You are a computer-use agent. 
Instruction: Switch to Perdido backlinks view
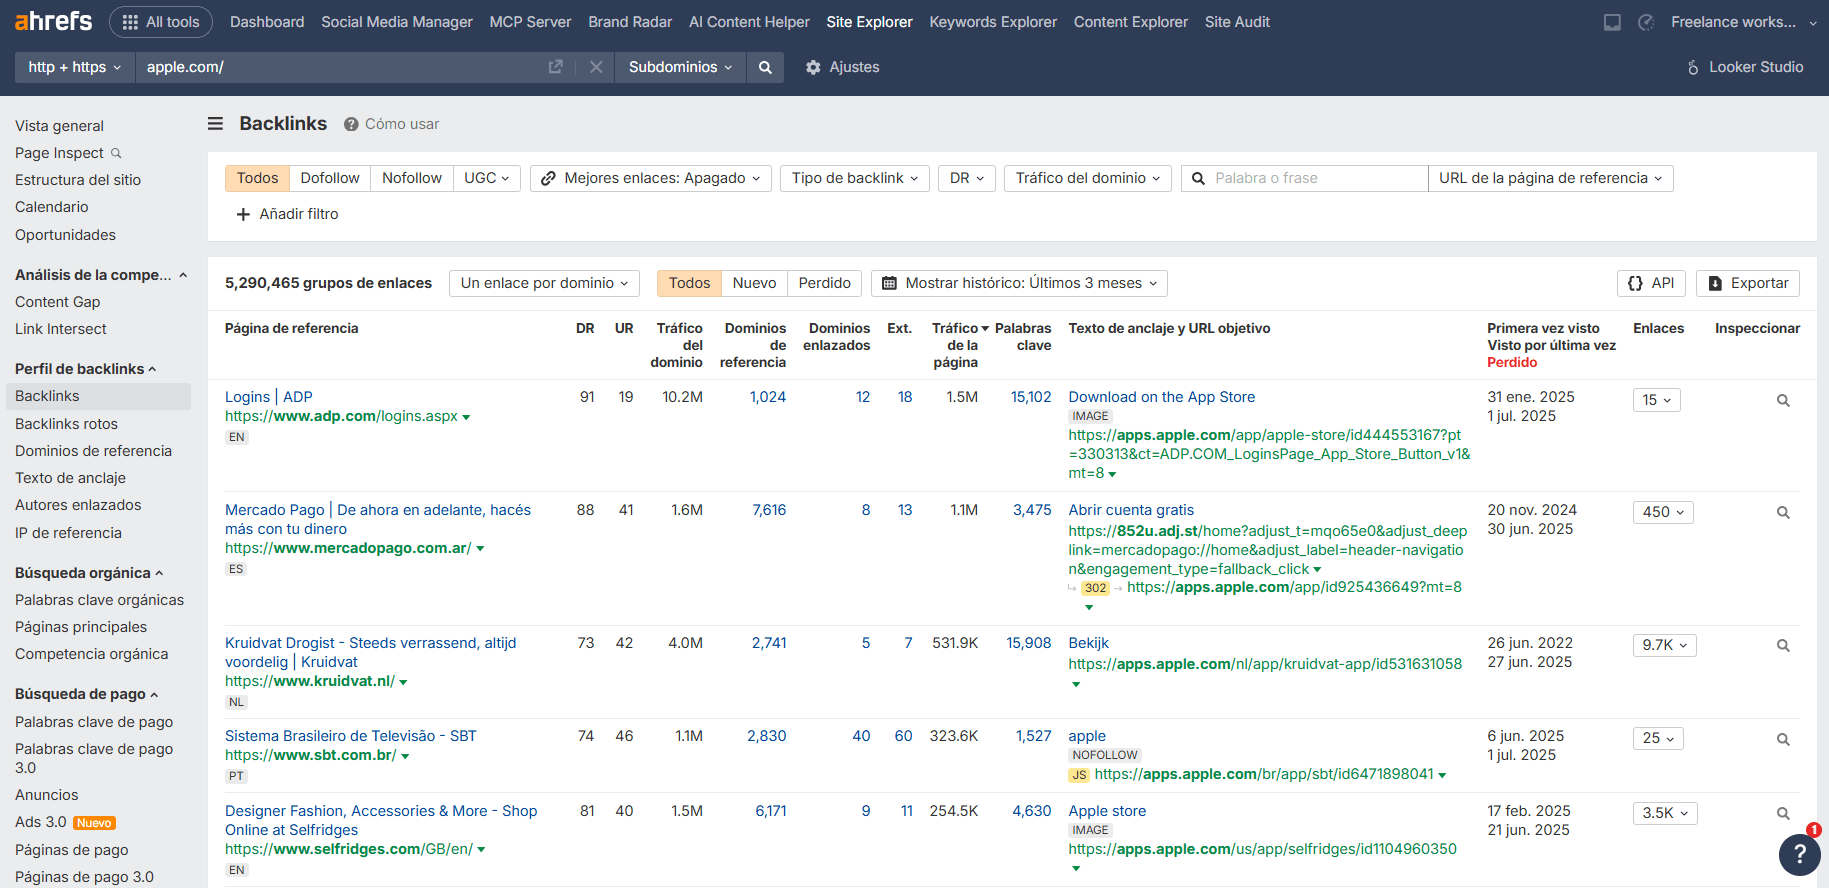coord(824,283)
